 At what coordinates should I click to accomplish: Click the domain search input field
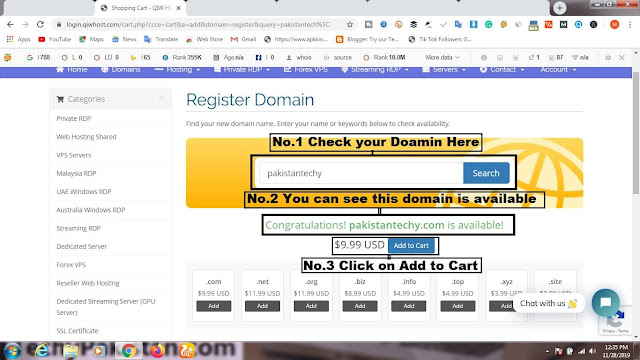click(x=361, y=173)
